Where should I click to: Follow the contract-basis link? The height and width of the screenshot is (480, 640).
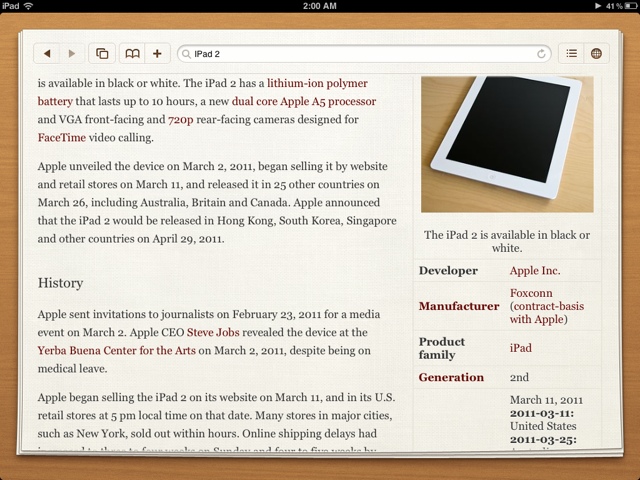pyautogui.click(x=548, y=306)
